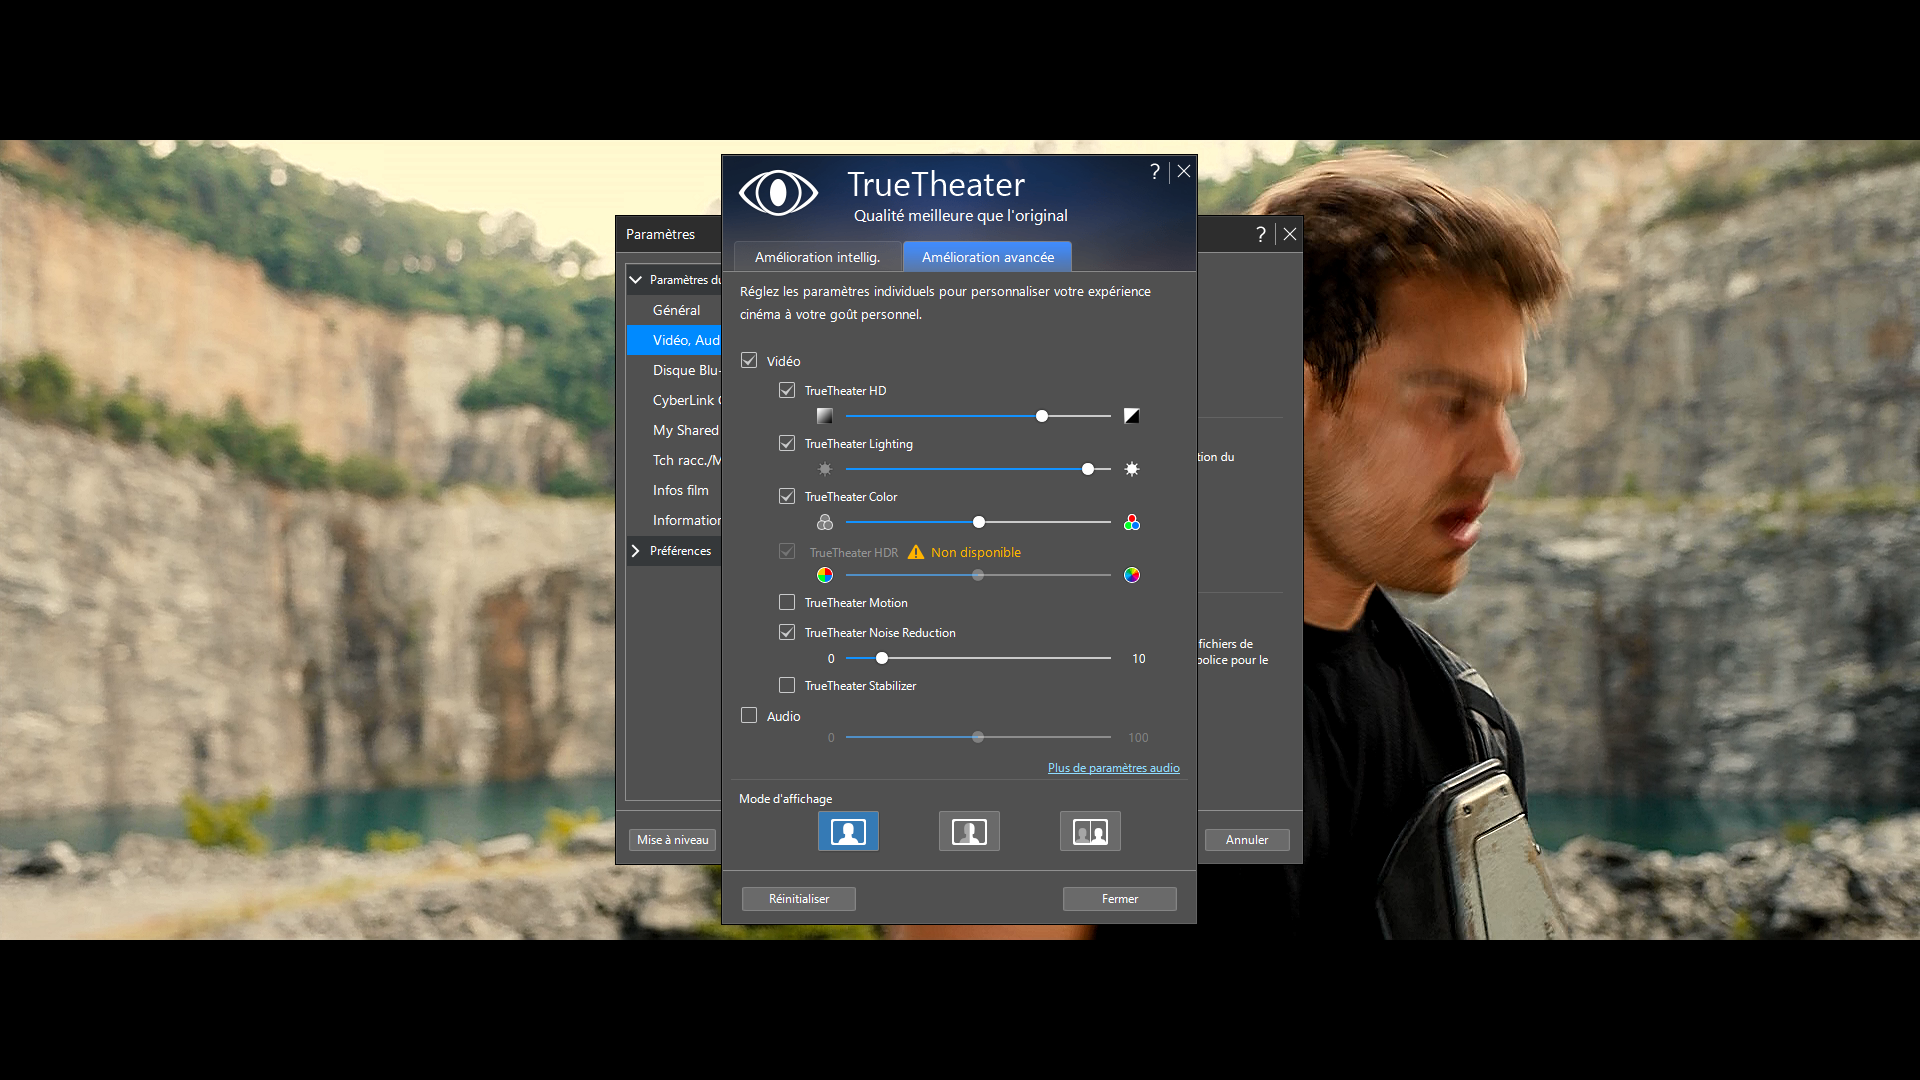Click low sharpness icon under TrueTheater HD
Screen dimensions: 1920x1080
point(825,416)
